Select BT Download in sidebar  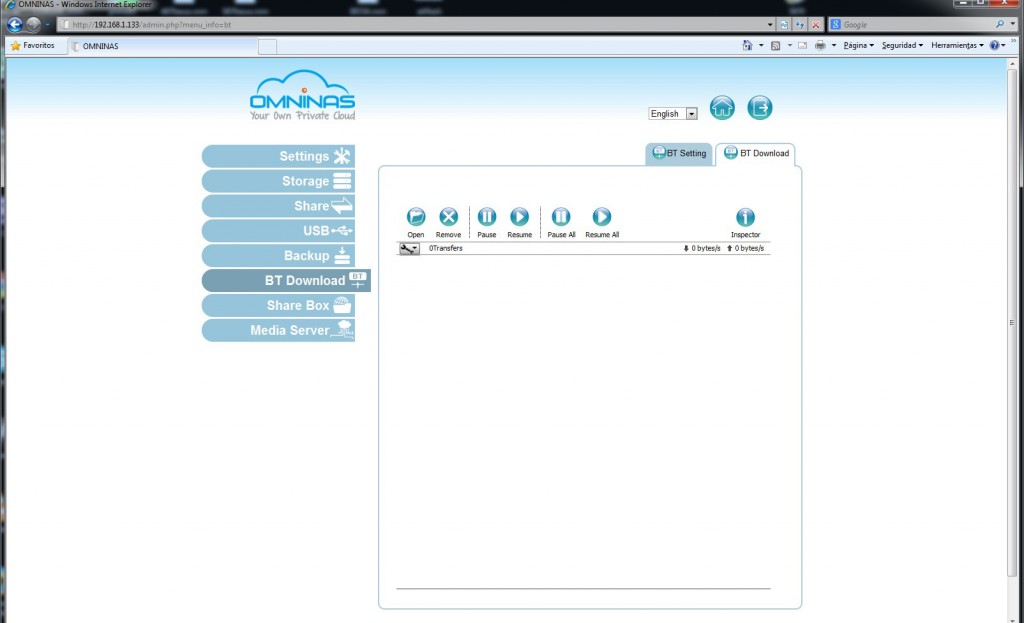[x=286, y=280]
